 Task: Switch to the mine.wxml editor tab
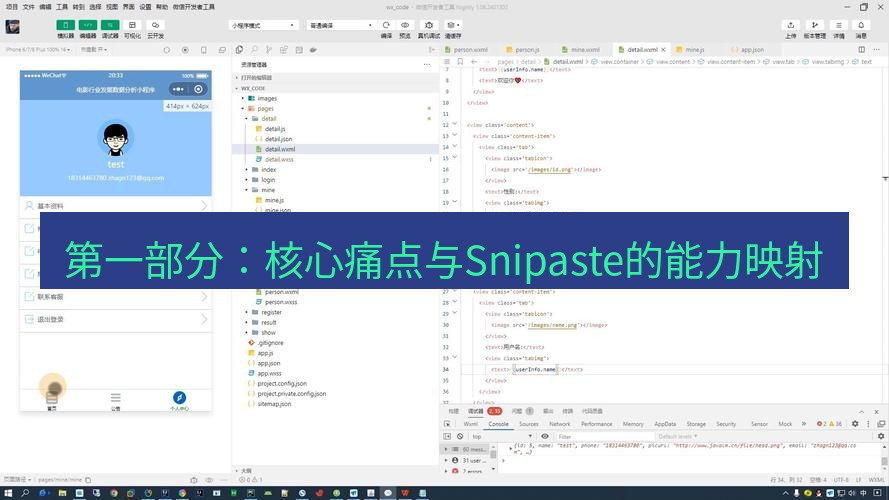coord(581,50)
